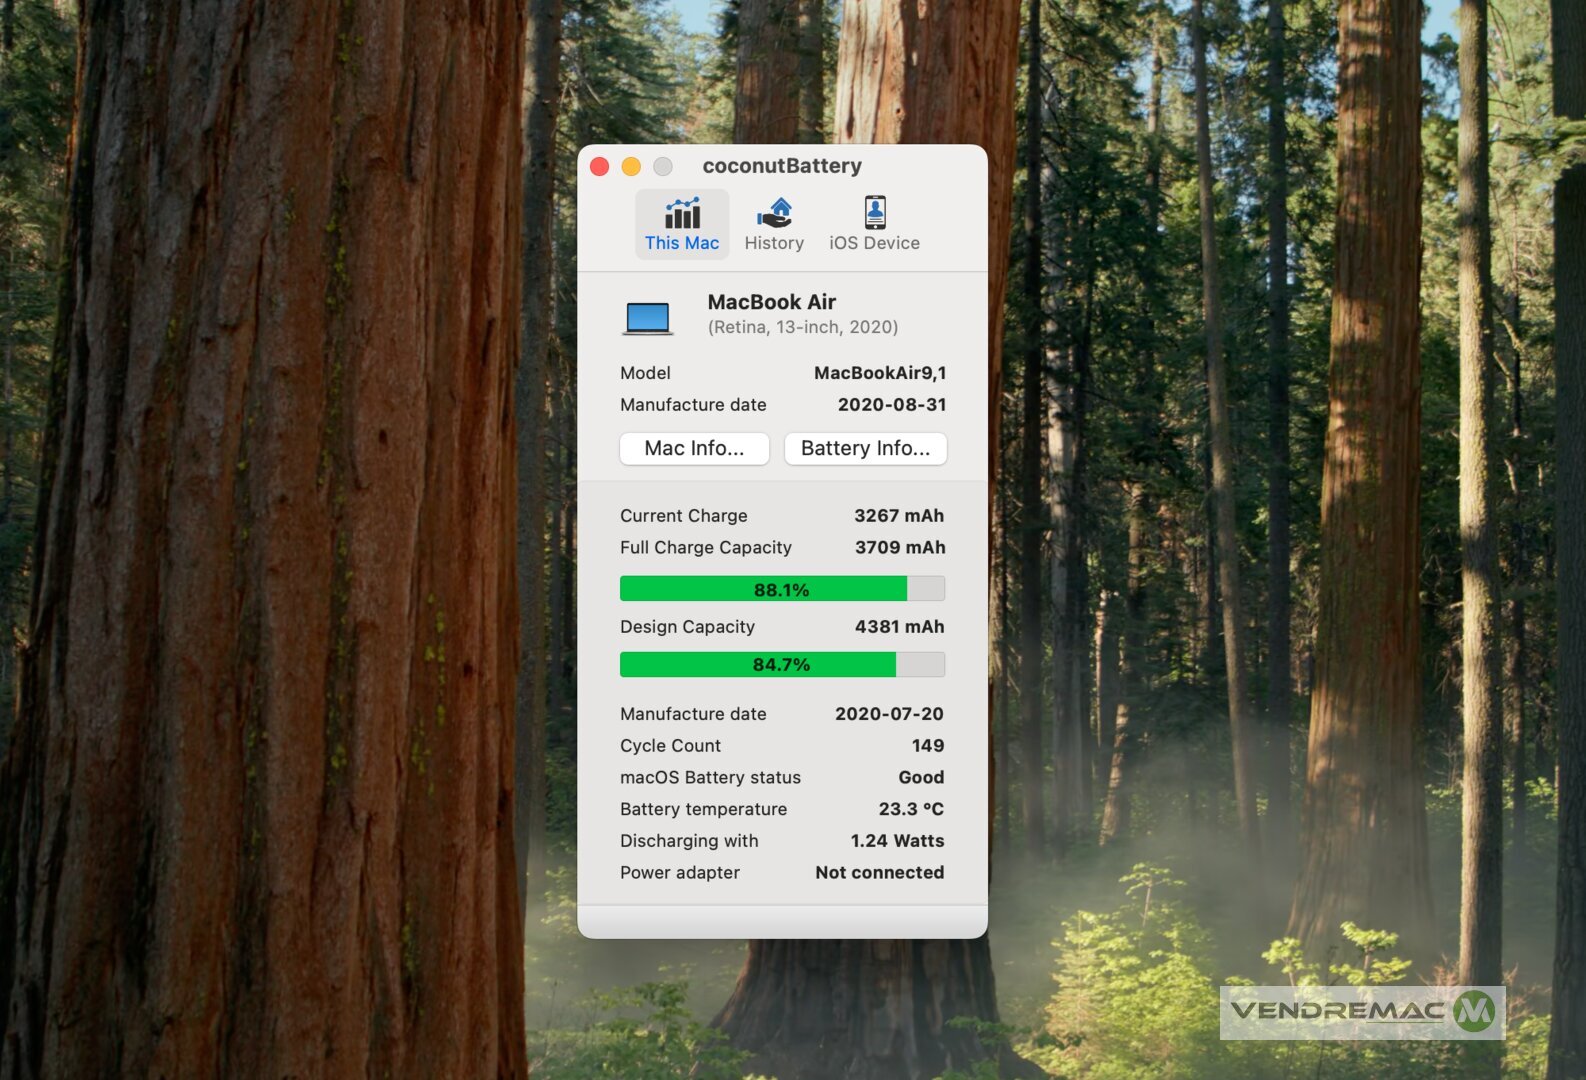1586x1080 pixels.
Task: Minimize coconutBattery with the yellow button
Action: (631, 166)
